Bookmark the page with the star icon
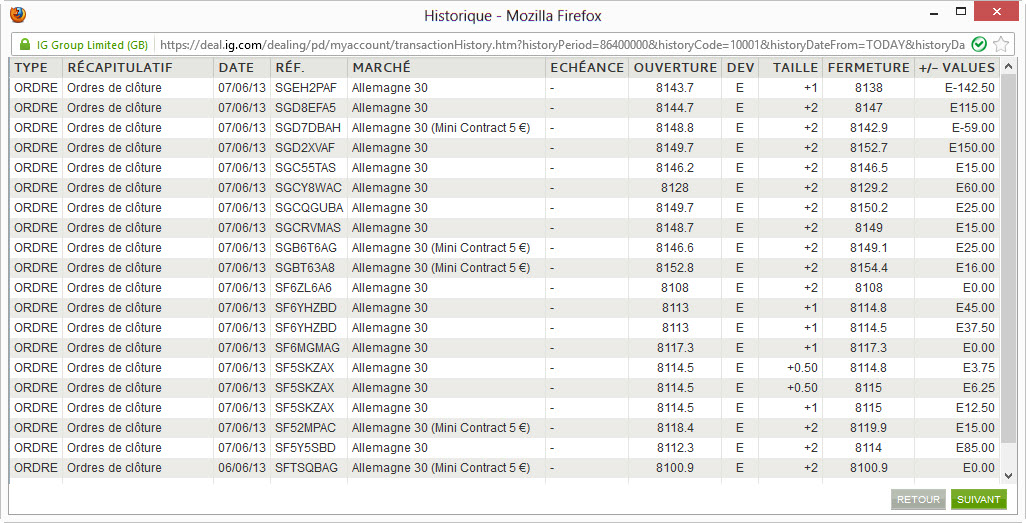The width and height of the screenshot is (1026, 523). [x=1000, y=45]
